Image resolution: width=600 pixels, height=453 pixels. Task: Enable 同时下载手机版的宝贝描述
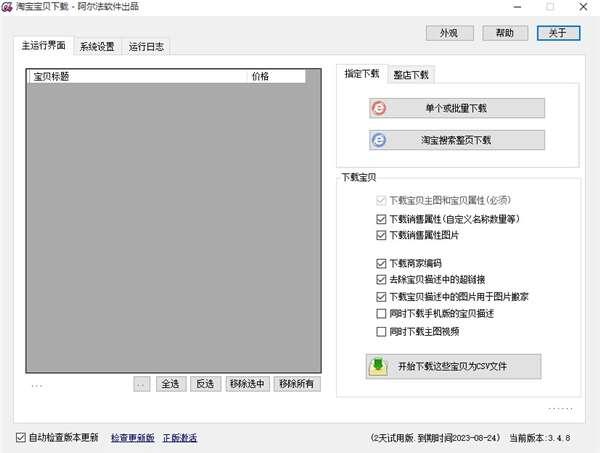tap(381, 314)
